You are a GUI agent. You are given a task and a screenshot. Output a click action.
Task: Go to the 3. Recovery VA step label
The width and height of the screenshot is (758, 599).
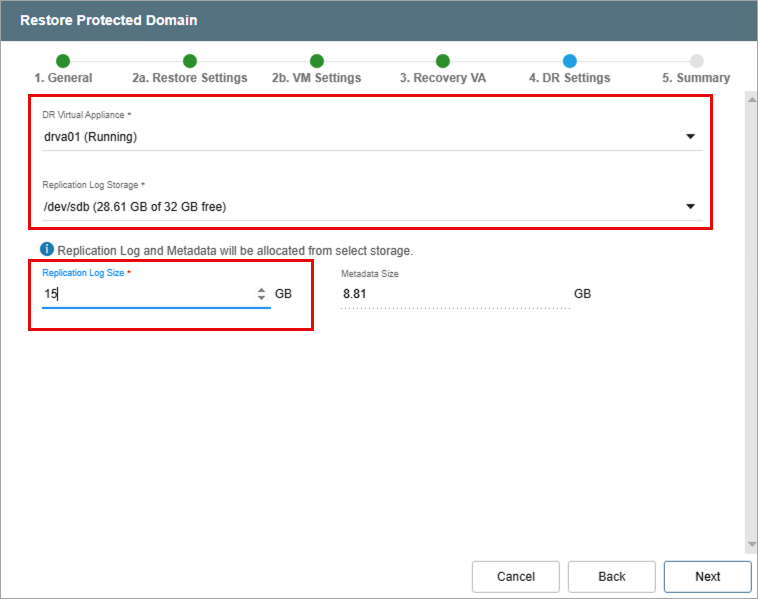442,78
